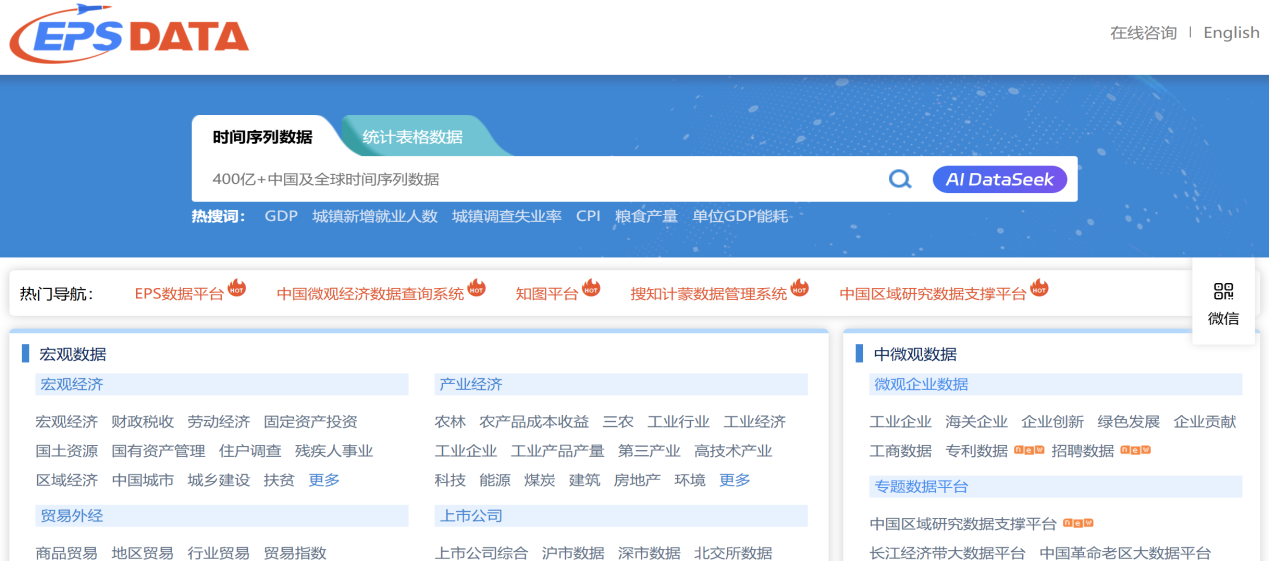Open 专利数据 database
The image size is (1269, 561).
pyautogui.click(x=977, y=451)
